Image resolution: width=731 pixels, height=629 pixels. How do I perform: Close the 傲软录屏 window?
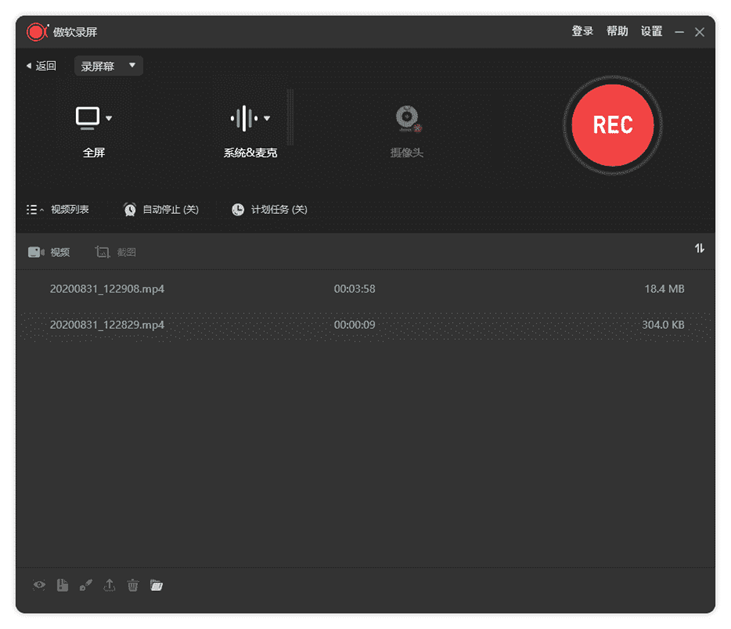[699, 32]
